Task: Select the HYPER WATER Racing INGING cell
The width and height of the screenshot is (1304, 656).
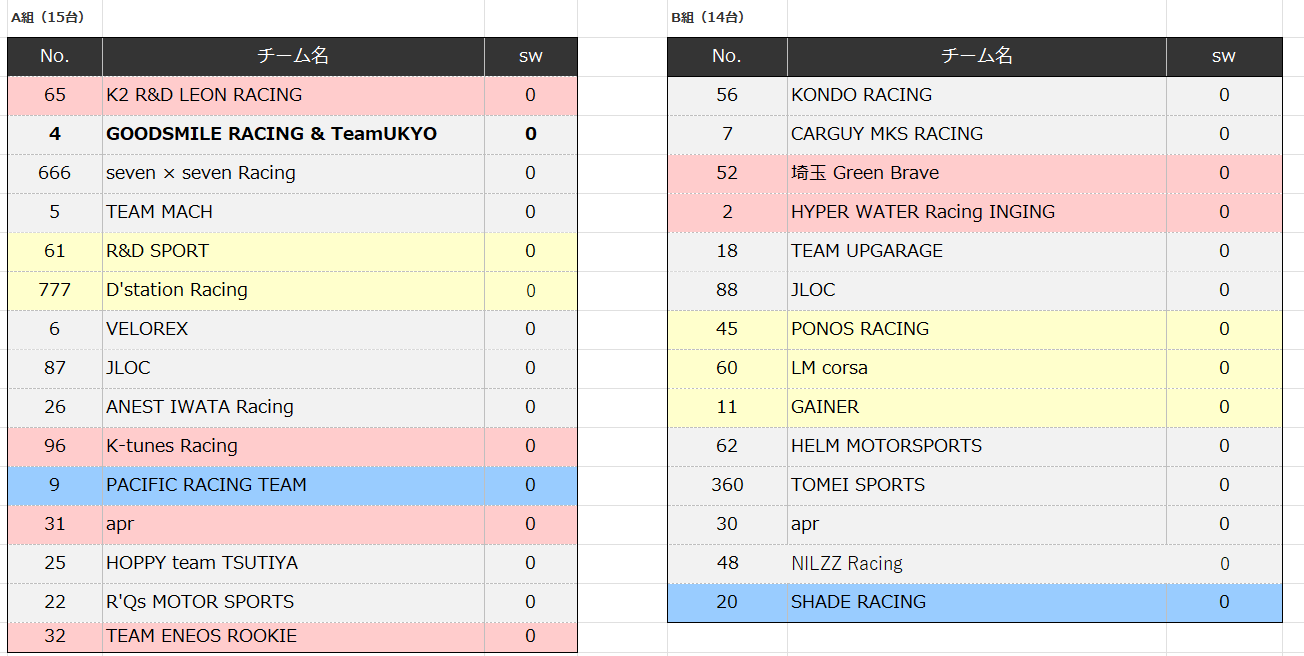Action: pos(922,212)
